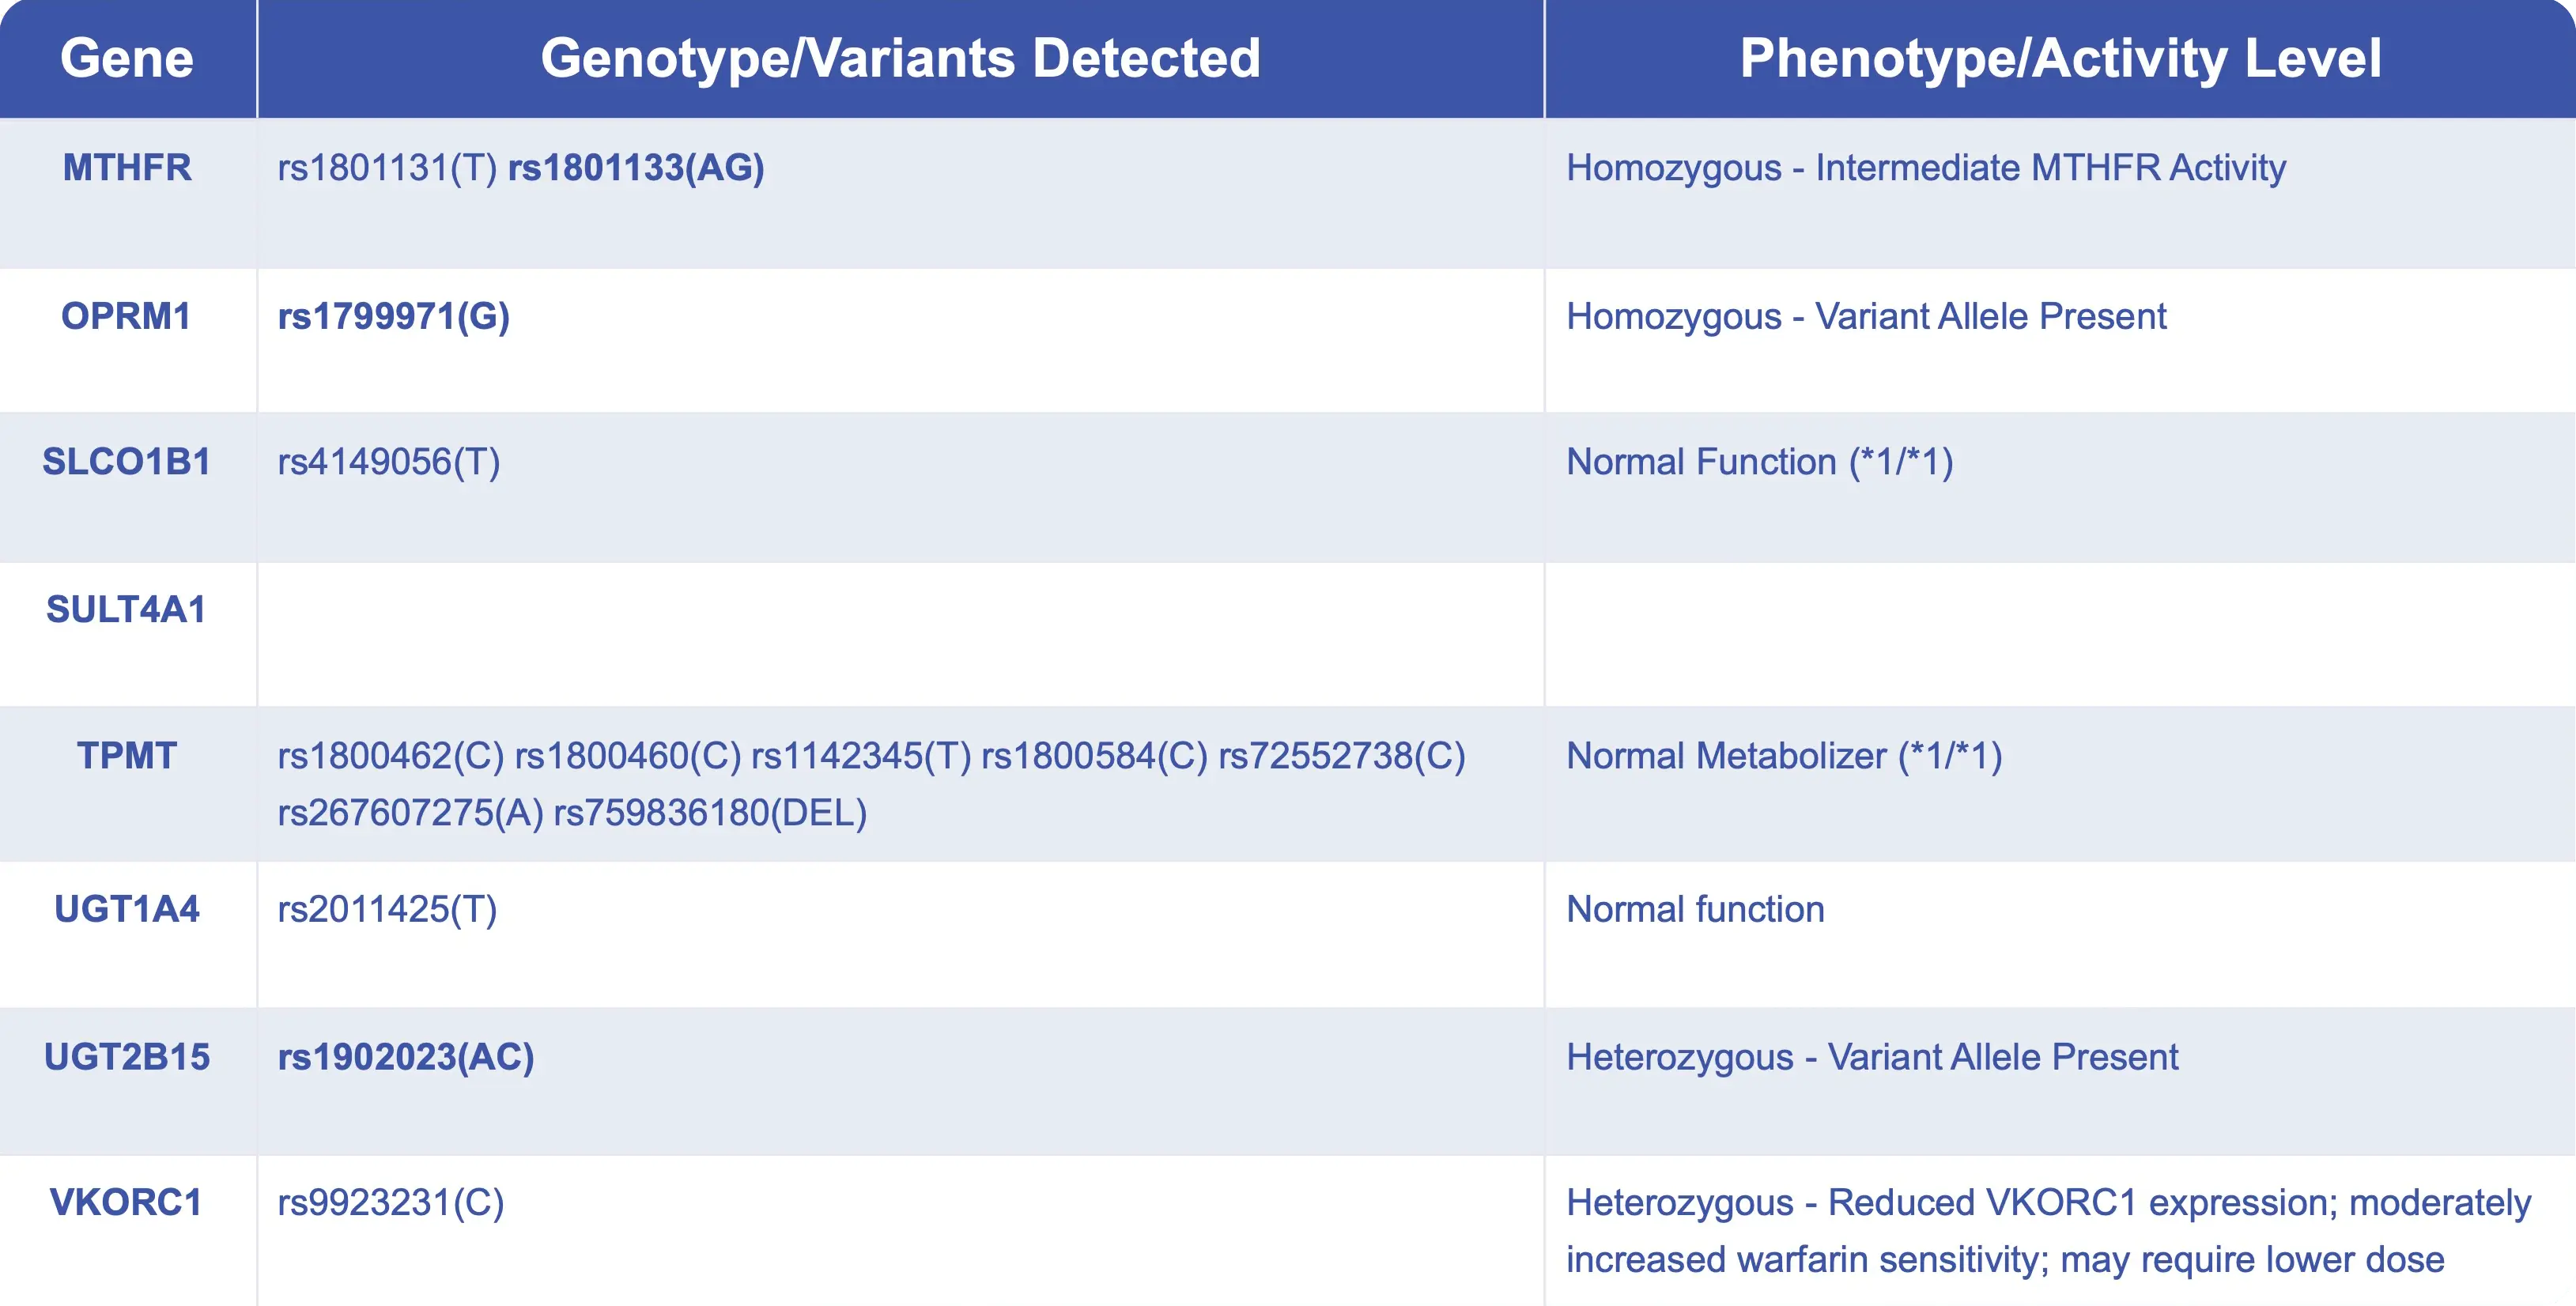Click the rs1902023(AC) variant text

coord(406,1057)
